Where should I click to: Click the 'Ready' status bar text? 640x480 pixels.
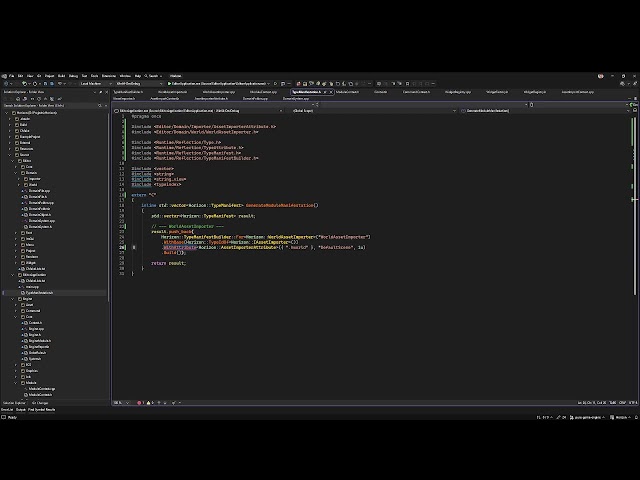coord(12,417)
